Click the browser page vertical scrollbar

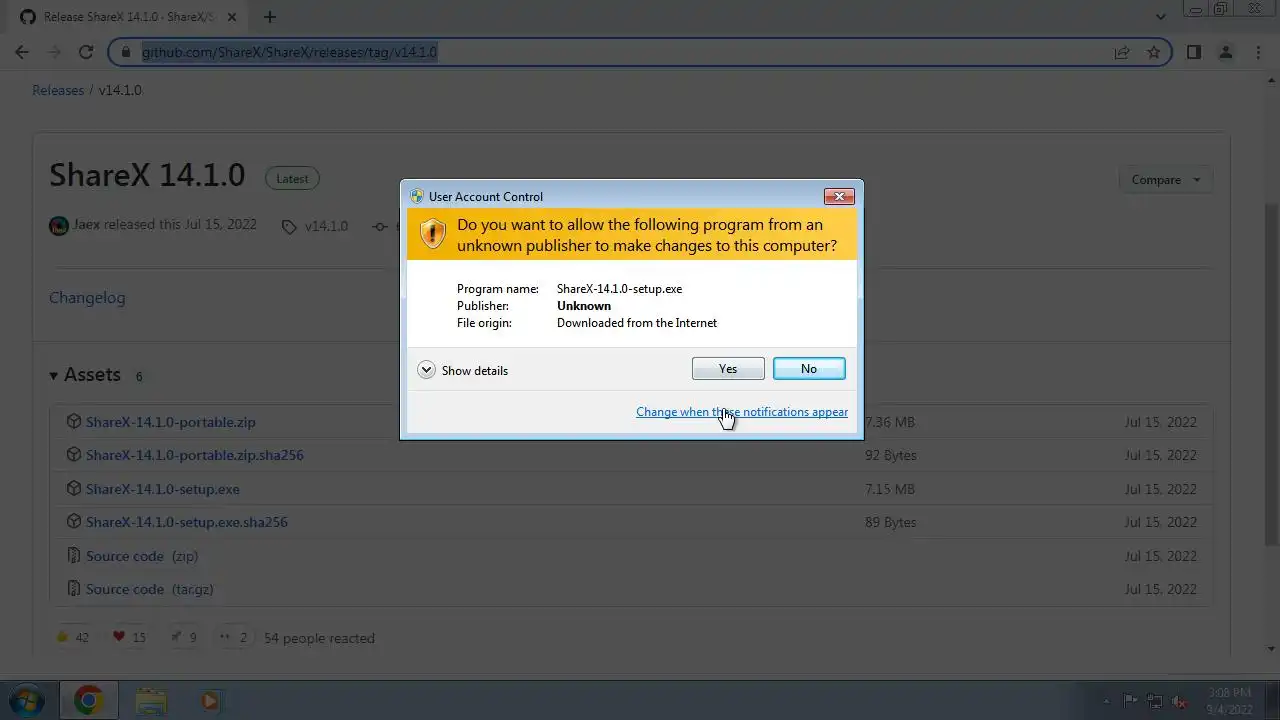coord(1271,375)
